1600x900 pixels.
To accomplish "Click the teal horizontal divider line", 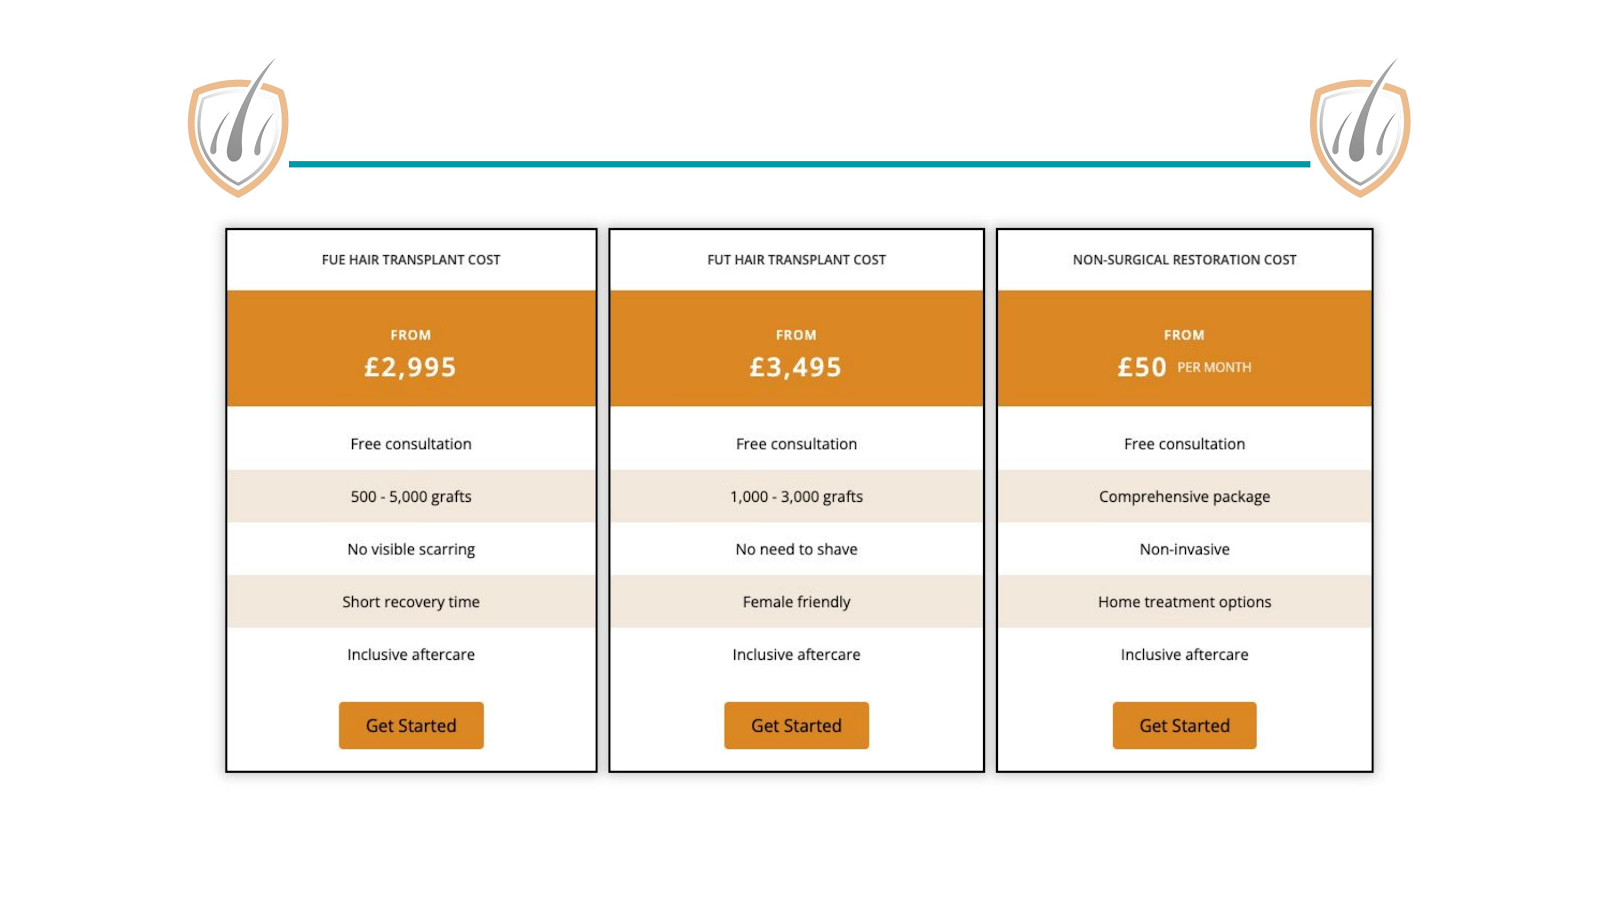I will pos(799,164).
